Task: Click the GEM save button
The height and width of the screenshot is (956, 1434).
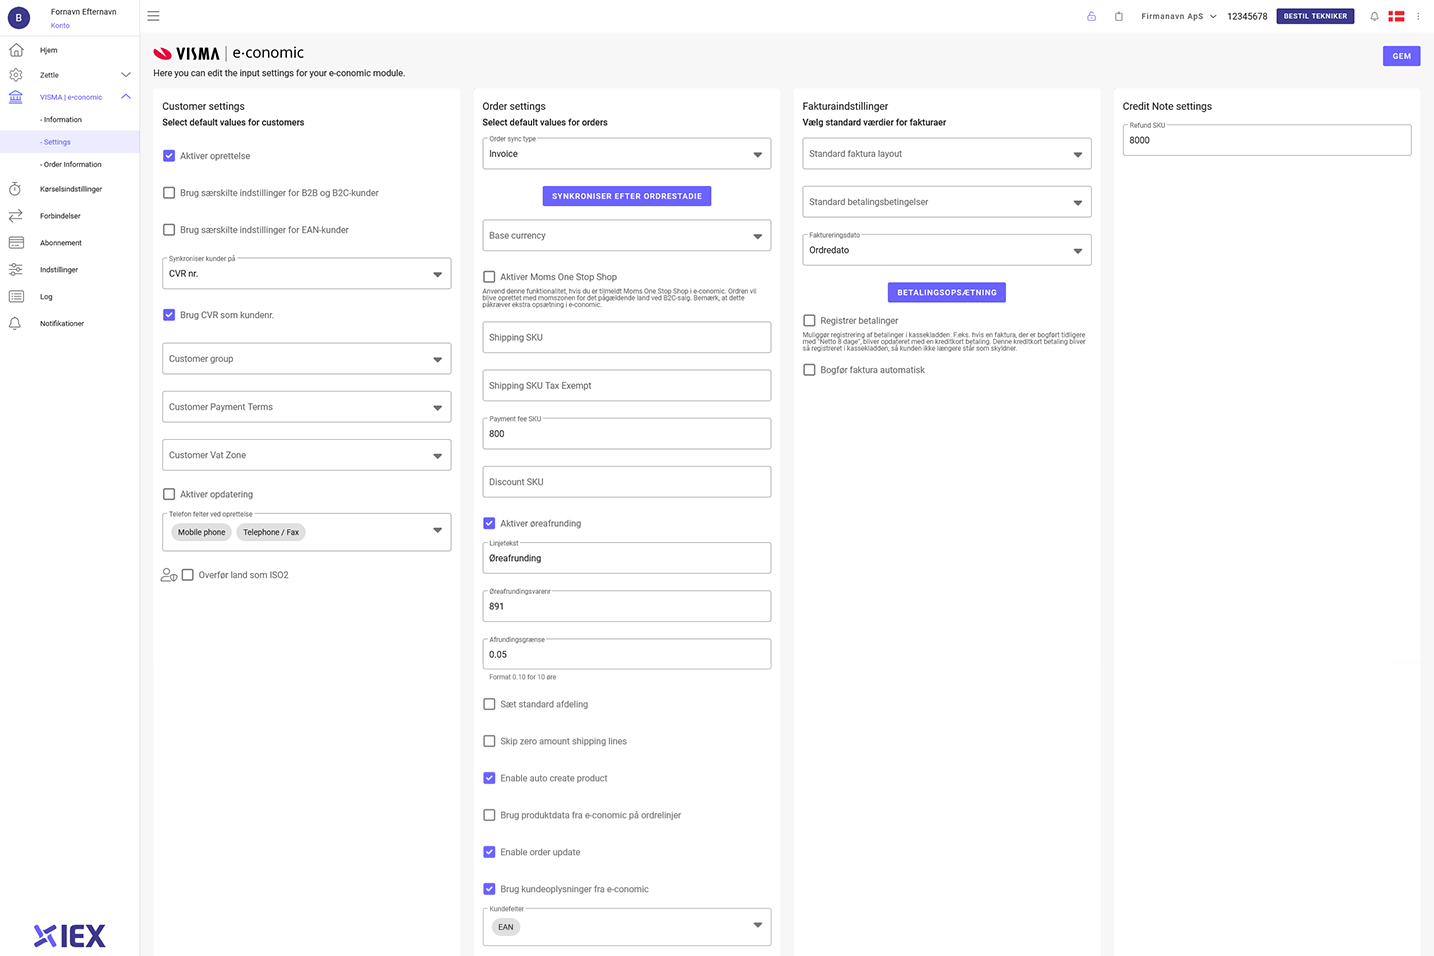Action: (1401, 56)
